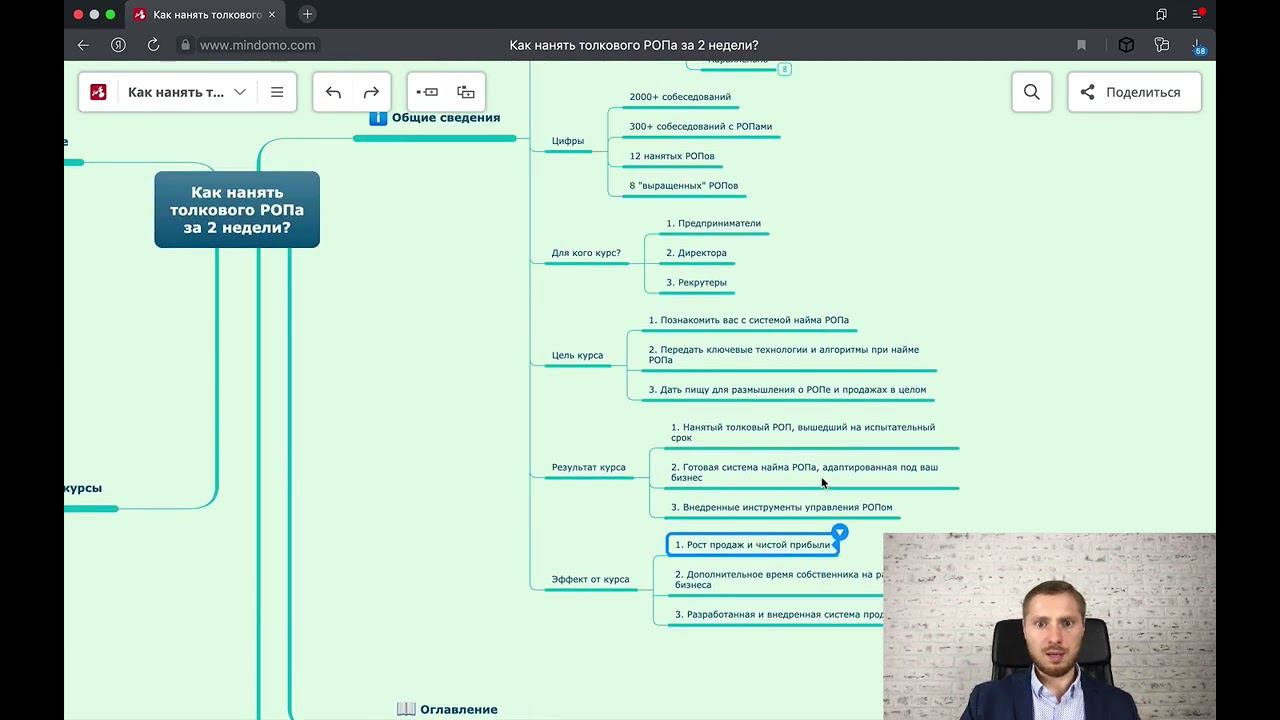
Task: Select the 'Цель курса' topic
Action: click(577, 355)
